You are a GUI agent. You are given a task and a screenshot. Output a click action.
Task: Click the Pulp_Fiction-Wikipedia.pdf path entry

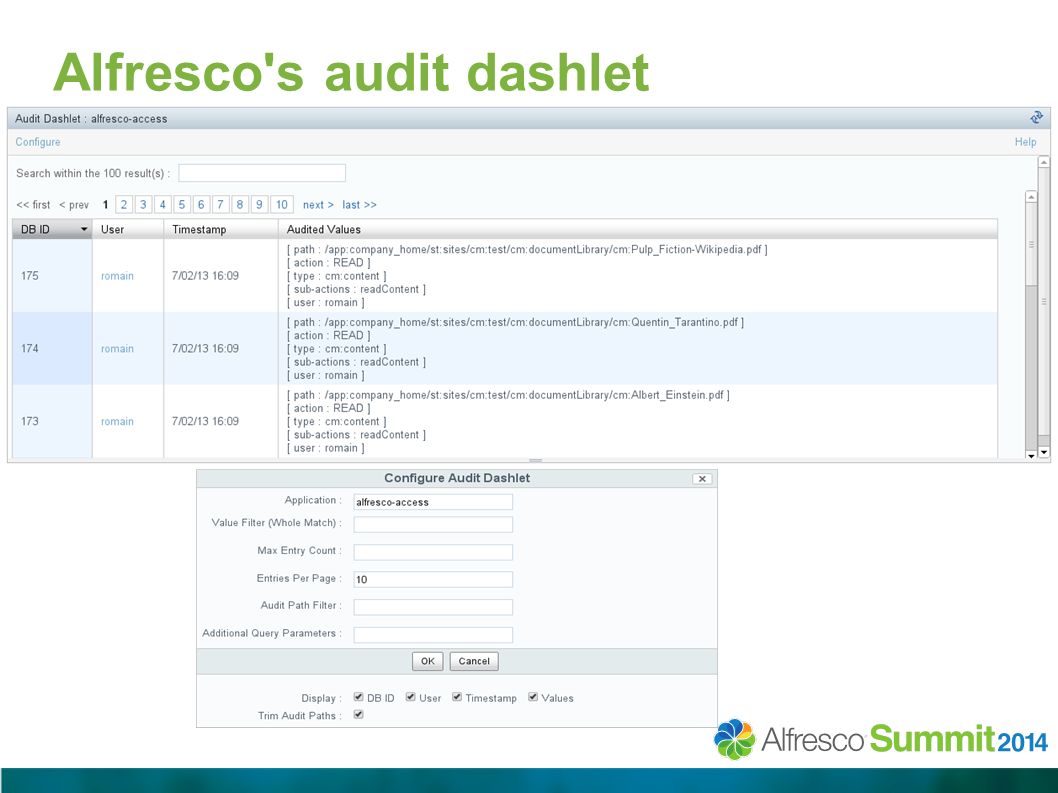527,250
